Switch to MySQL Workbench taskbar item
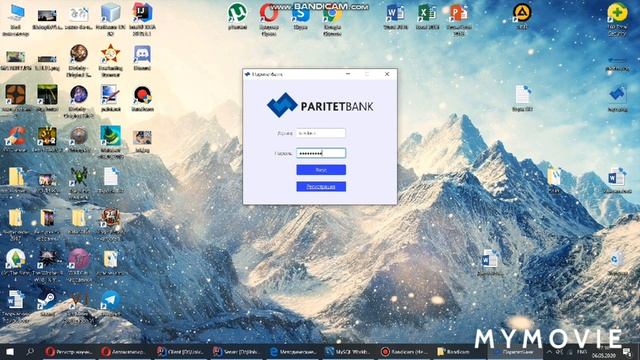 (348, 351)
